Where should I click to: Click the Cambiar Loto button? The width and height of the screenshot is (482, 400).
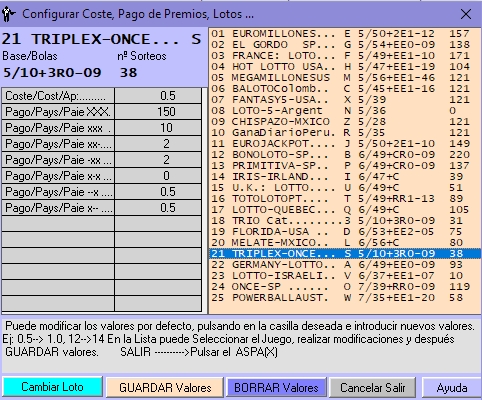coord(52,387)
